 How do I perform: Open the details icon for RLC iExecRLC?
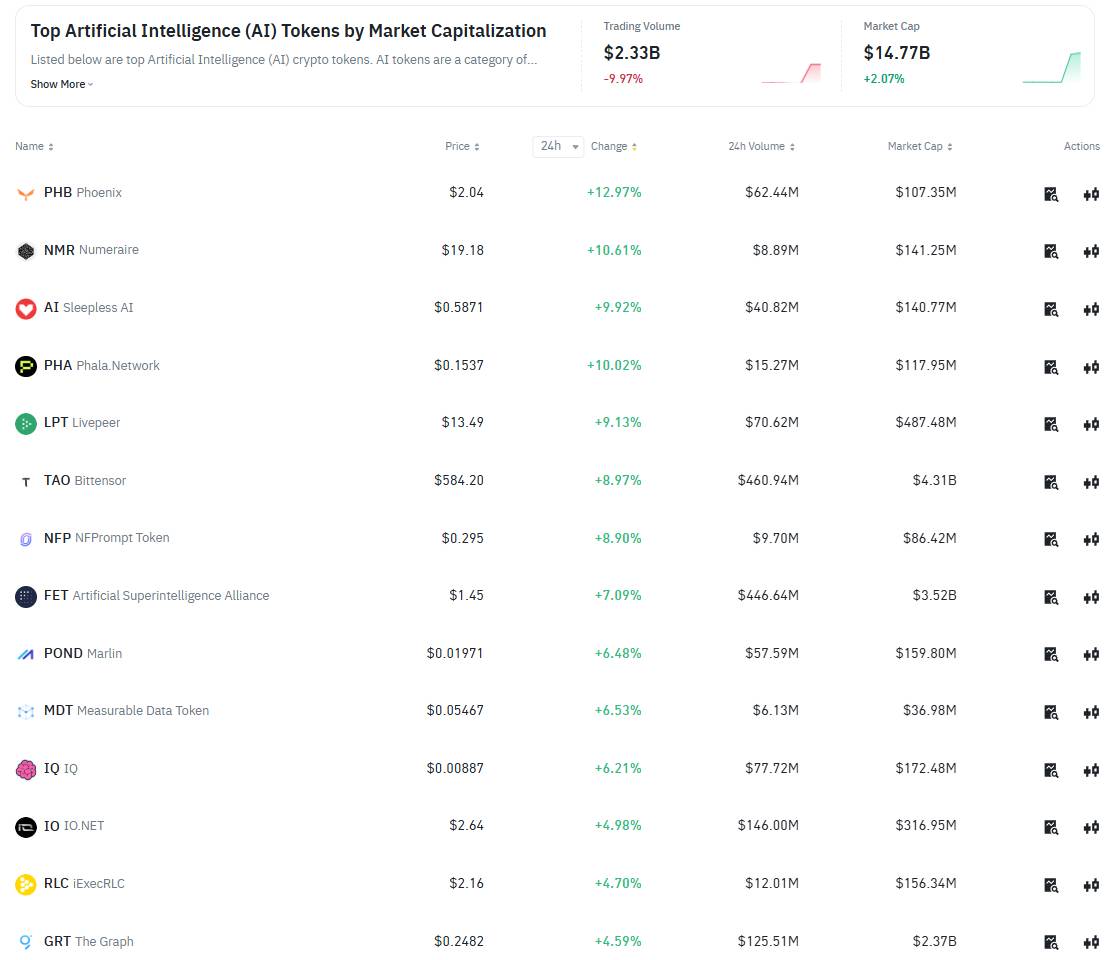click(1051, 885)
